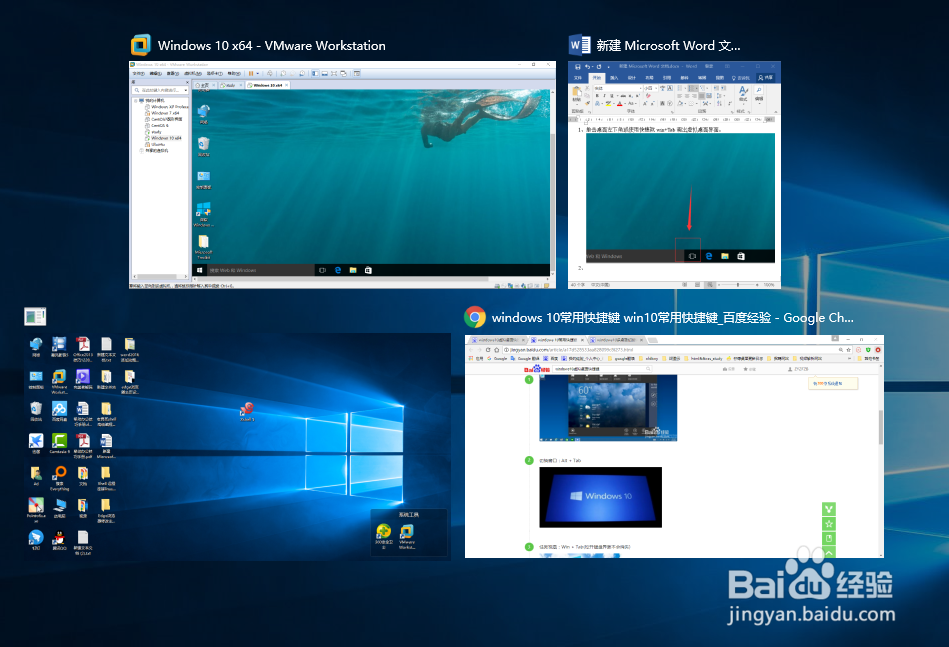Click the green star button on Baidu page sidebar
Viewport: 949px width, 647px height.
click(x=829, y=523)
